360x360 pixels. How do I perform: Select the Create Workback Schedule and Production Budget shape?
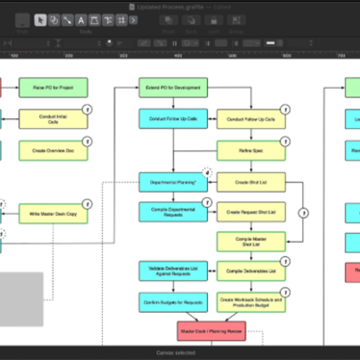tap(251, 302)
